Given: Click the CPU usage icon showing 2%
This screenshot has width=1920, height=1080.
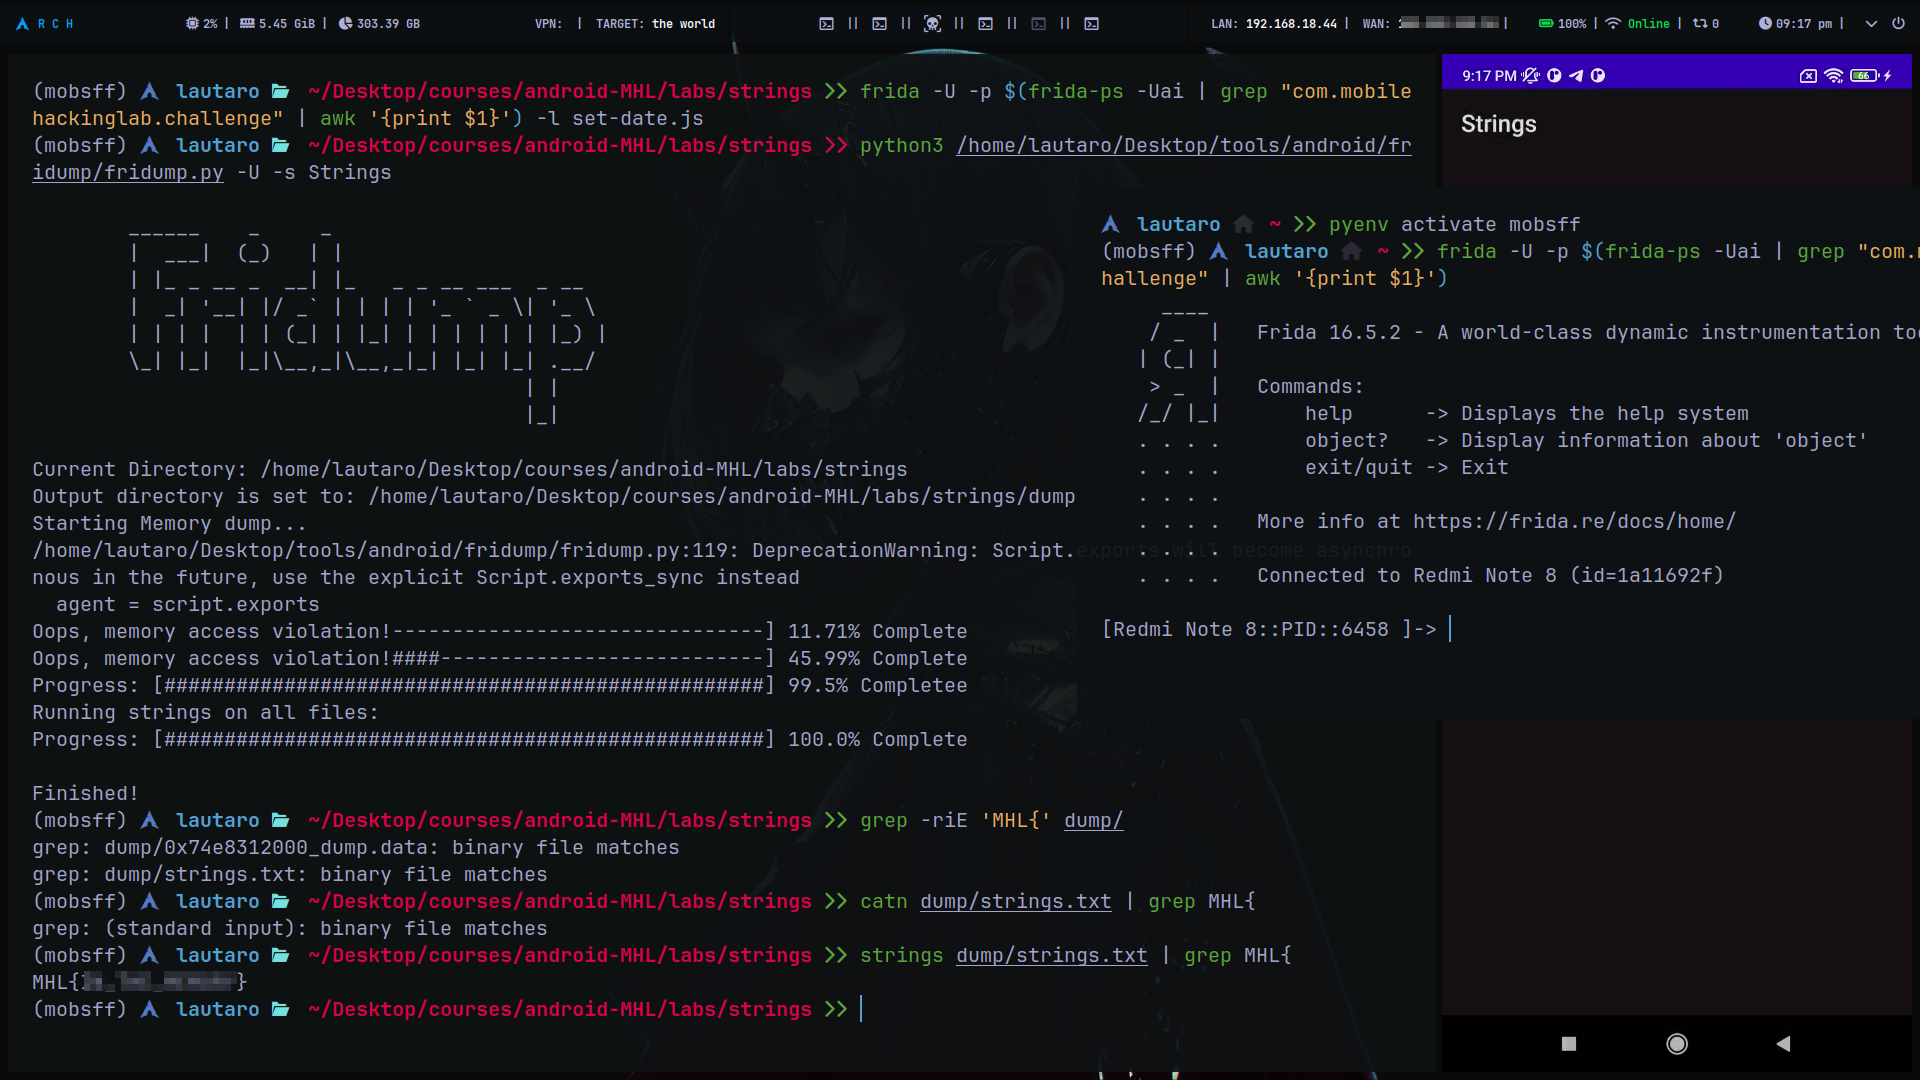Looking at the screenshot, I should (x=192, y=23).
